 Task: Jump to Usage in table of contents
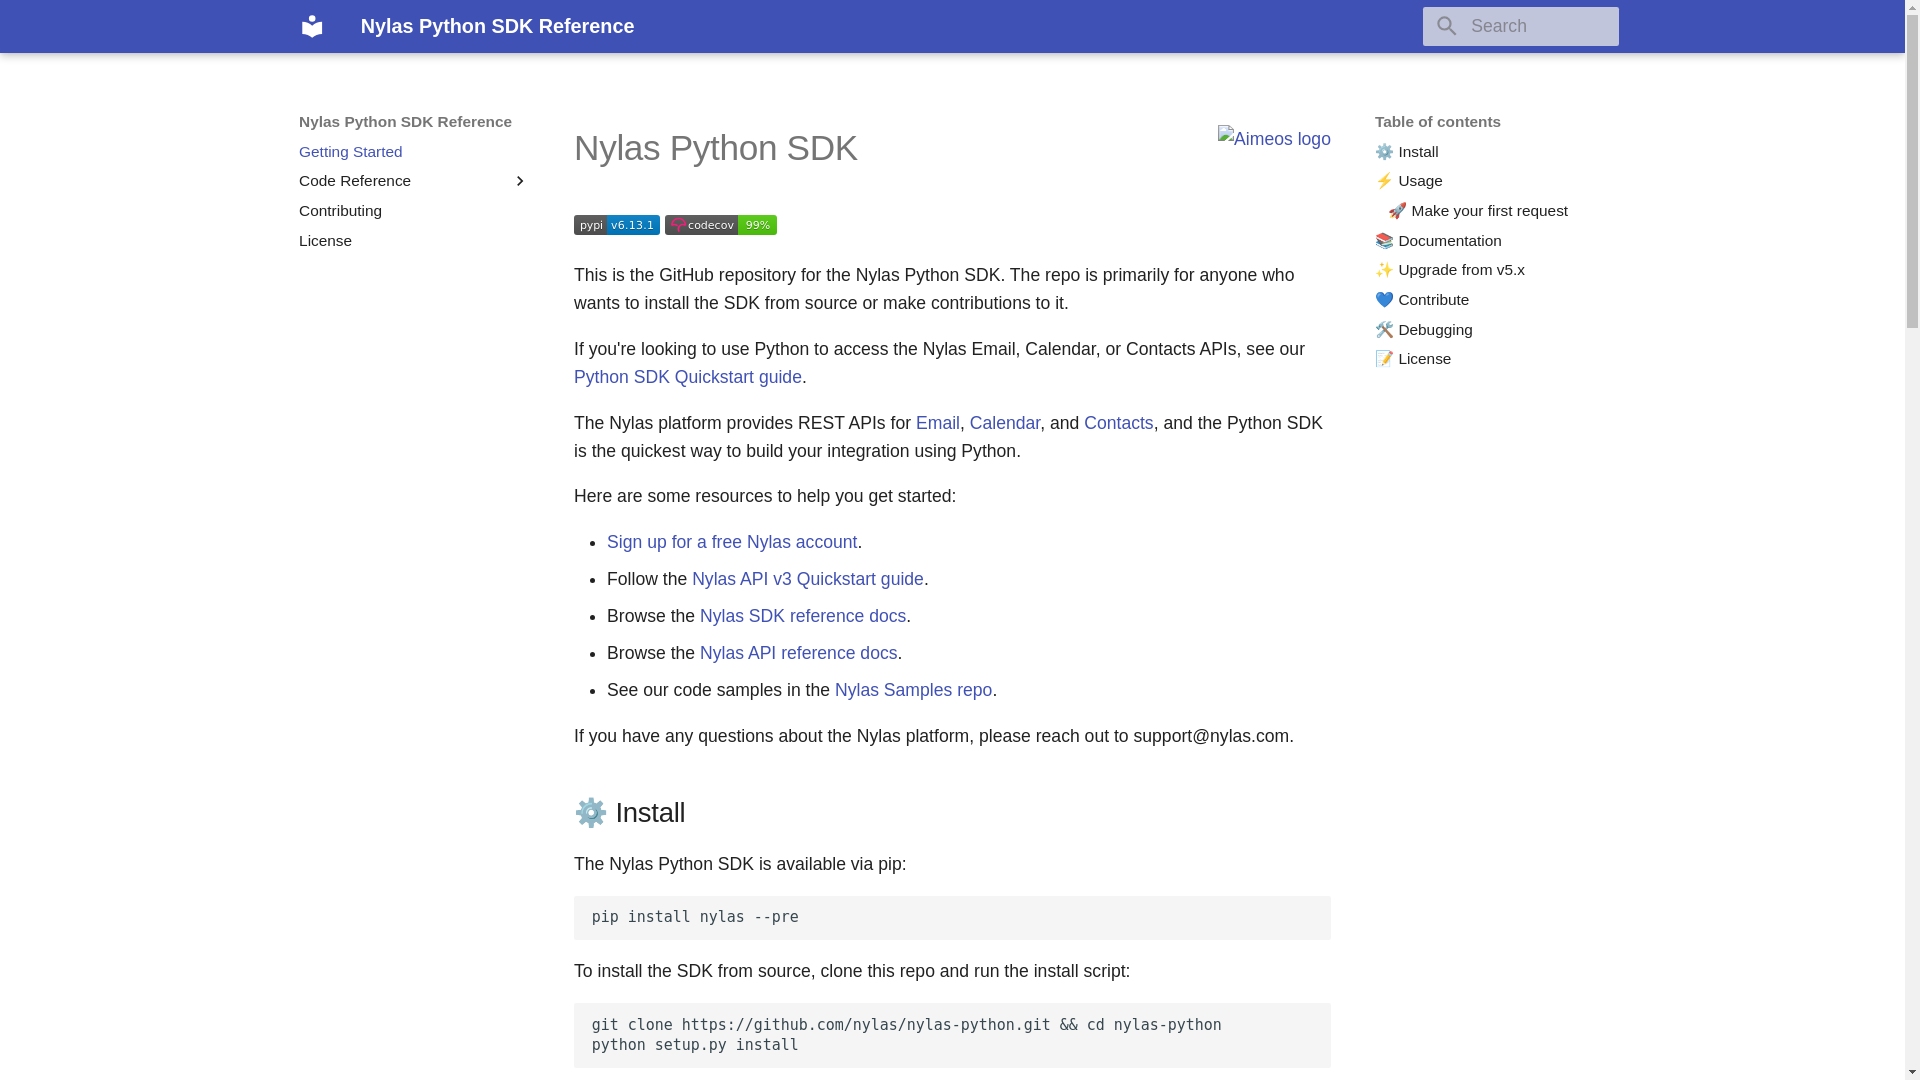click(x=1408, y=181)
